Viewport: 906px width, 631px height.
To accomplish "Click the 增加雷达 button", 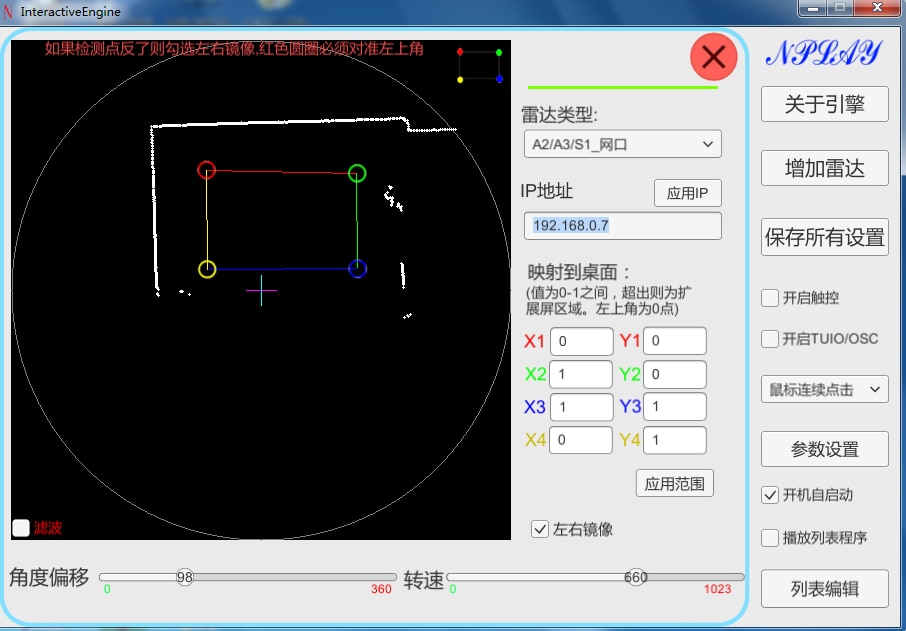I will coord(825,168).
